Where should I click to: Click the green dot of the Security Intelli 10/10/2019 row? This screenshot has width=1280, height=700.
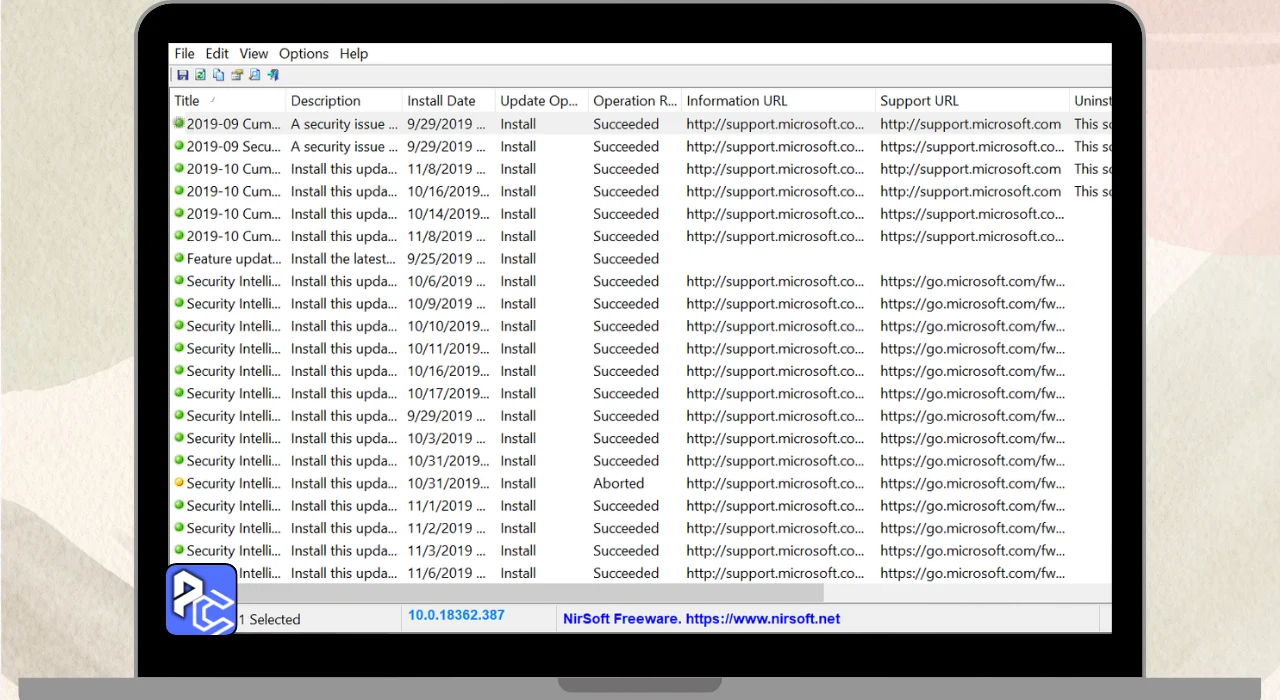179,325
